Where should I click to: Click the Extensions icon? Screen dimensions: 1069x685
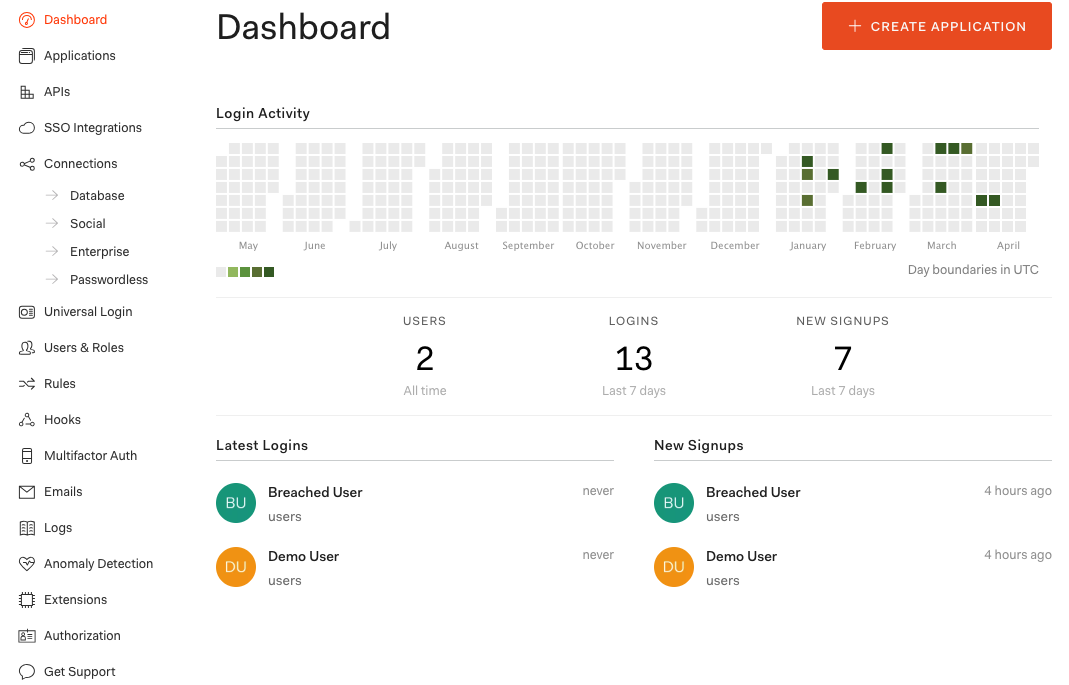click(27, 599)
